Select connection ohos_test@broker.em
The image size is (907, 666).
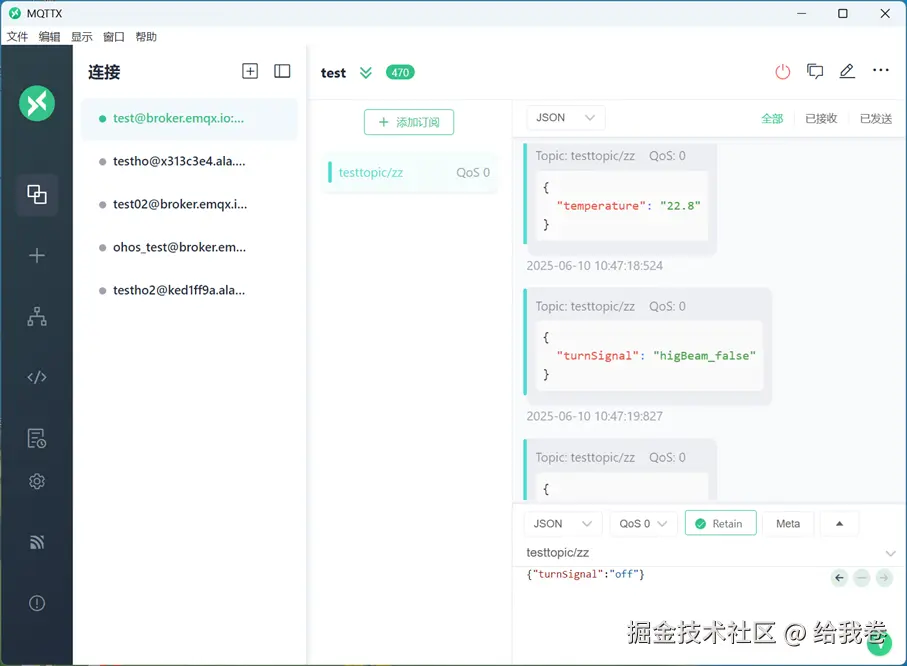point(189,247)
